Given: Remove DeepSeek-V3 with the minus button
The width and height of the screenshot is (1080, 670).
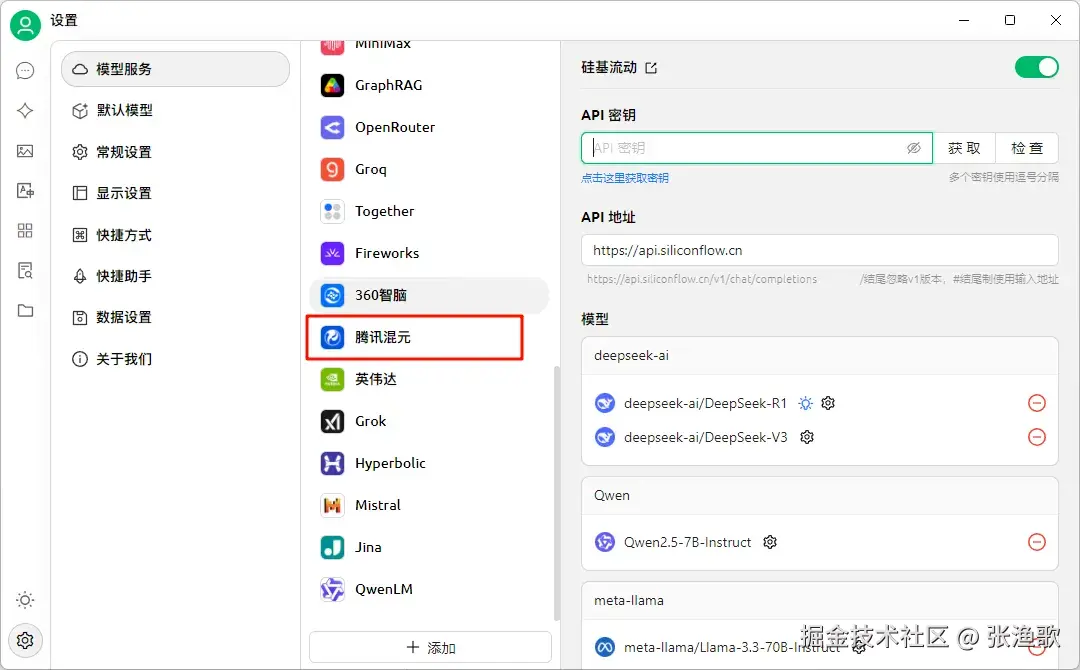Looking at the screenshot, I should pos(1037,437).
